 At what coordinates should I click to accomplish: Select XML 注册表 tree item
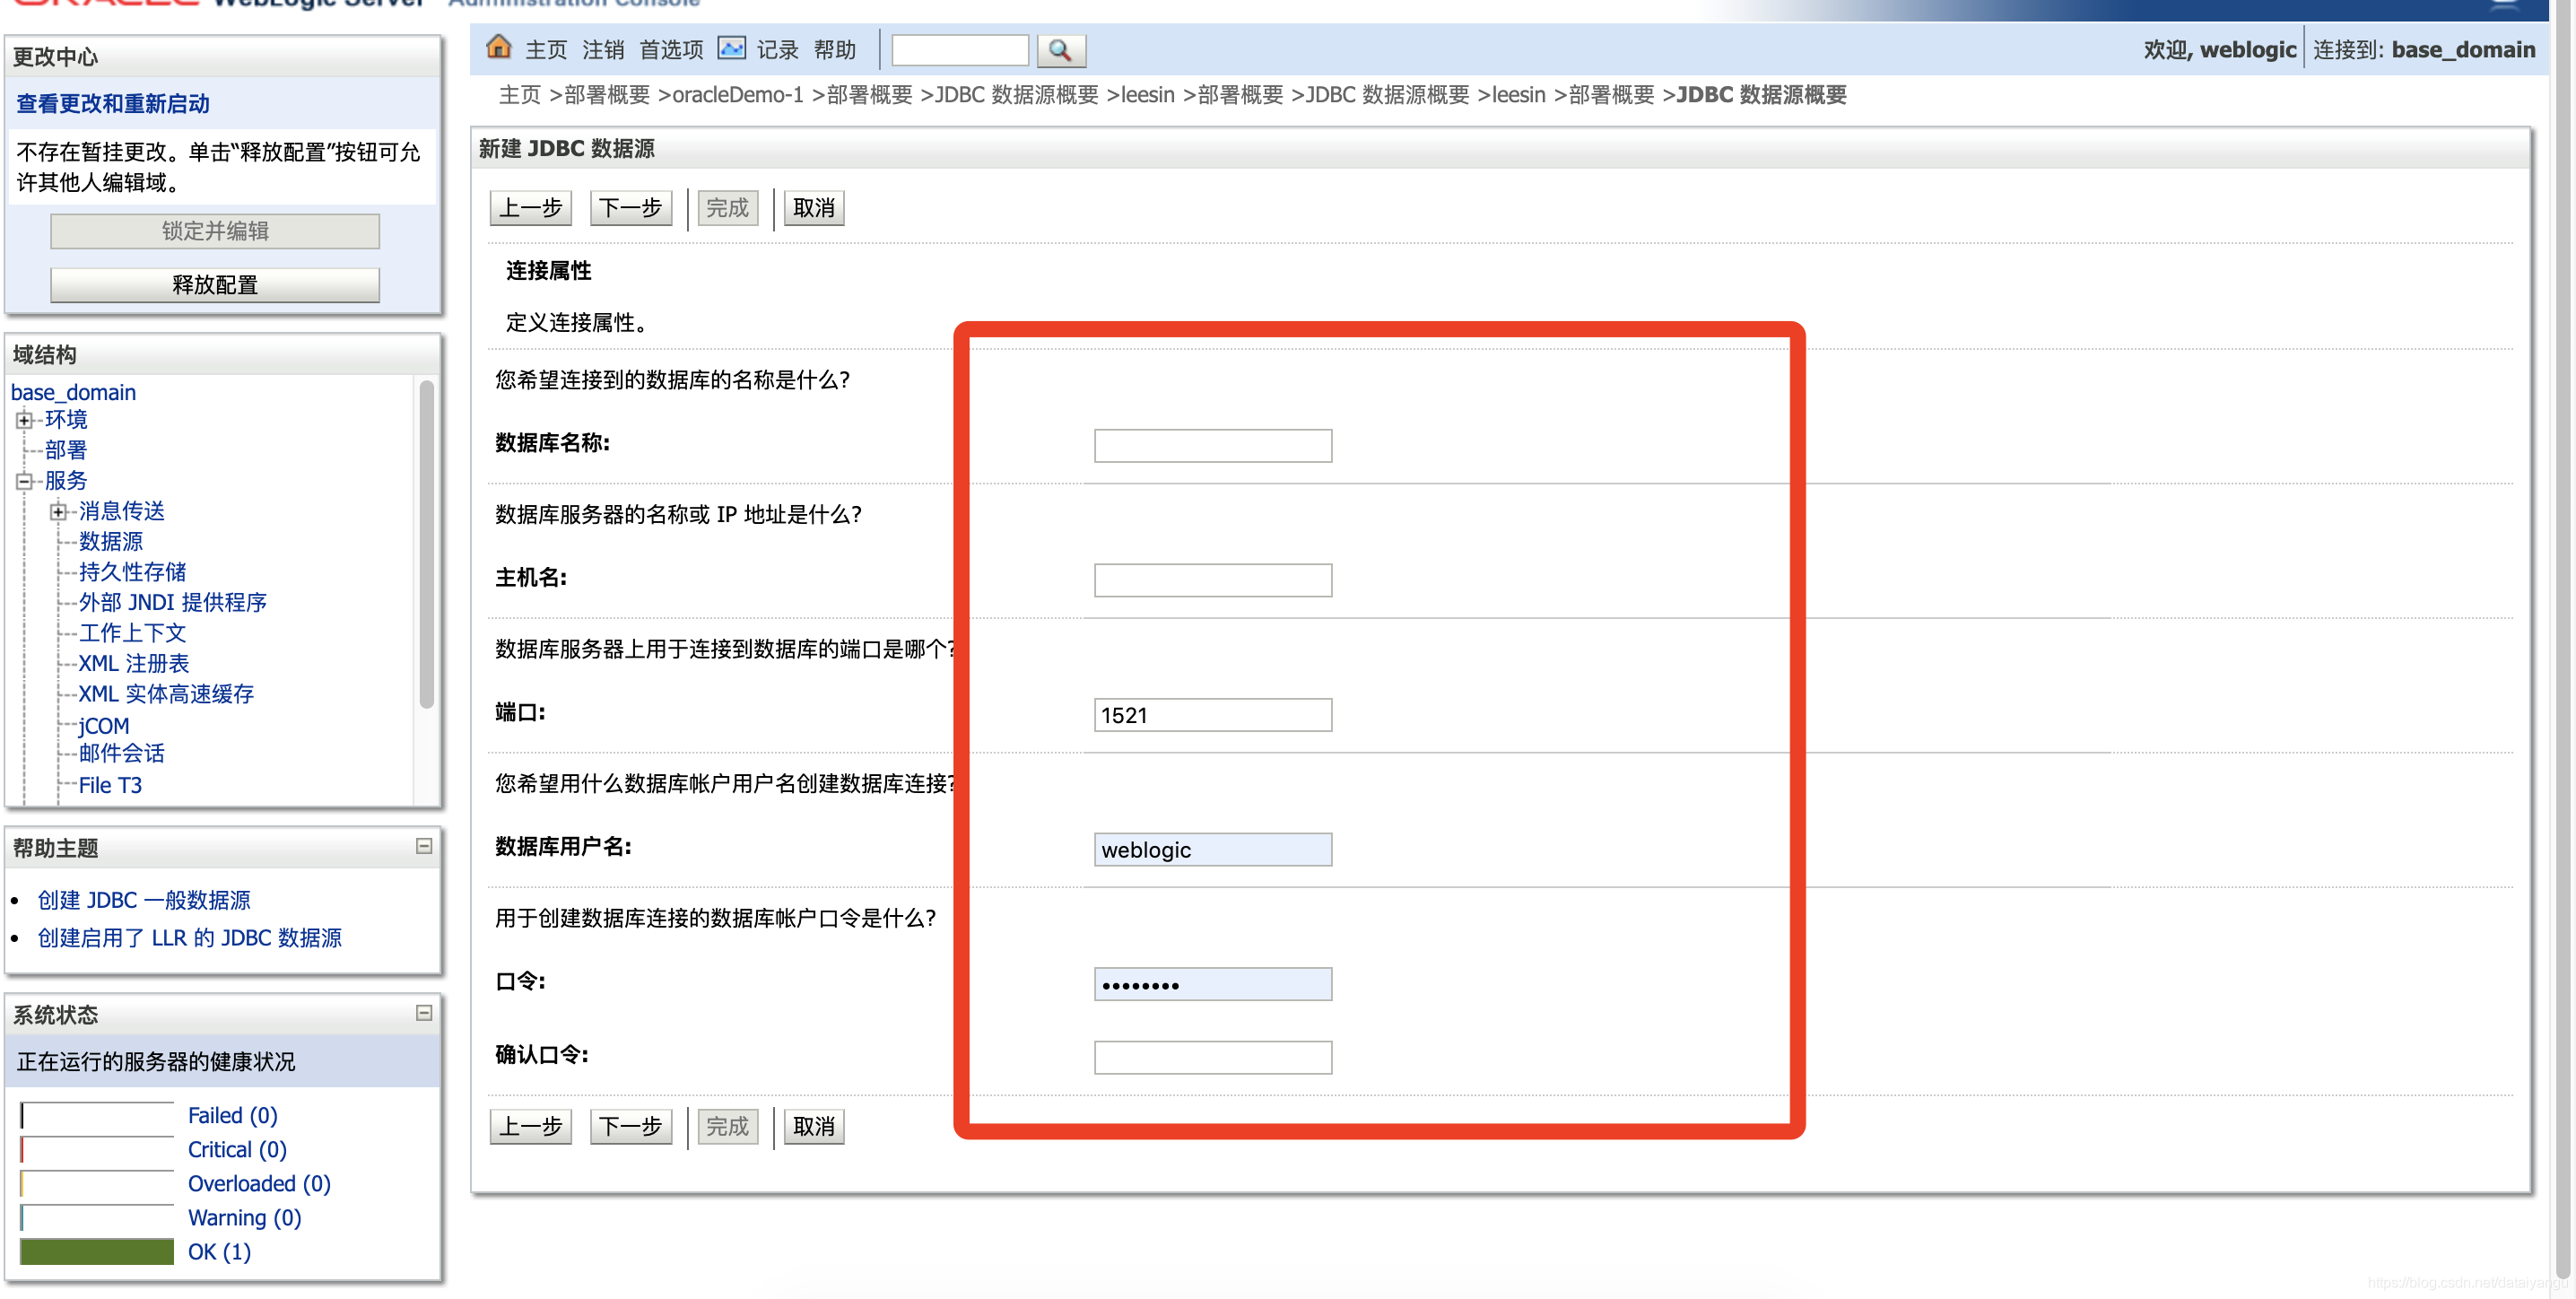tap(134, 664)
